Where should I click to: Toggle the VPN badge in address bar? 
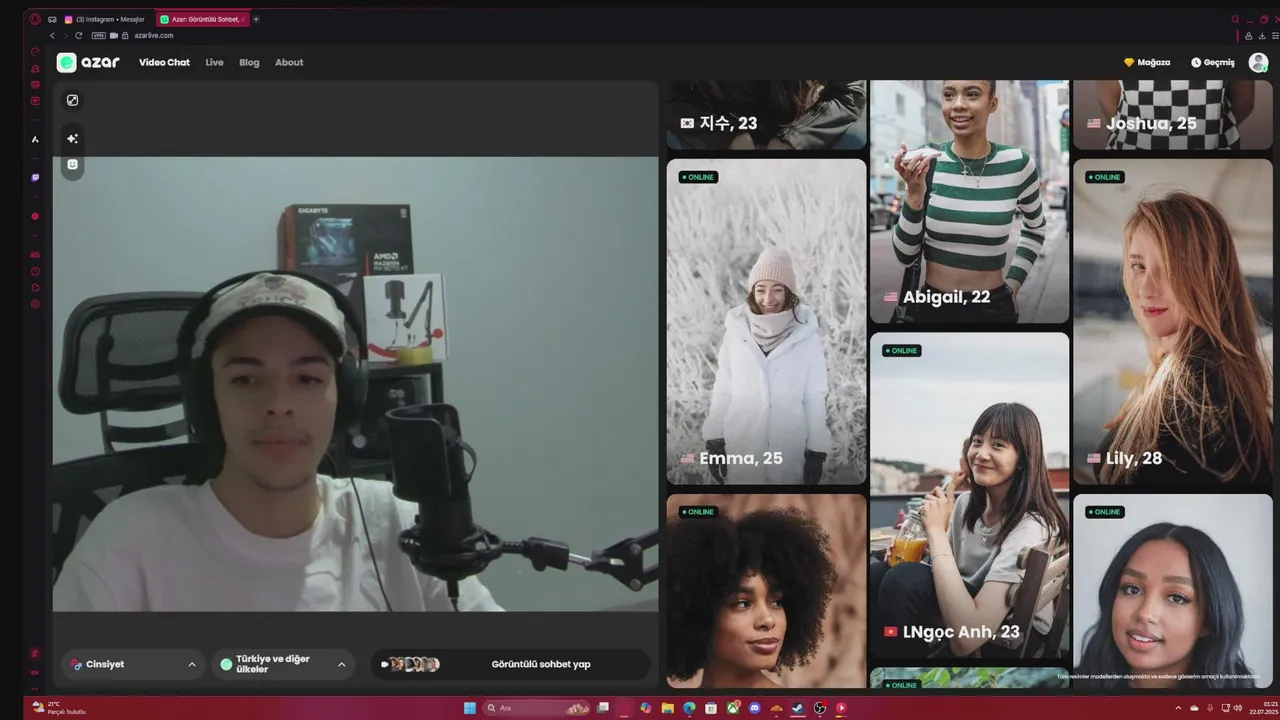(98, 35)
